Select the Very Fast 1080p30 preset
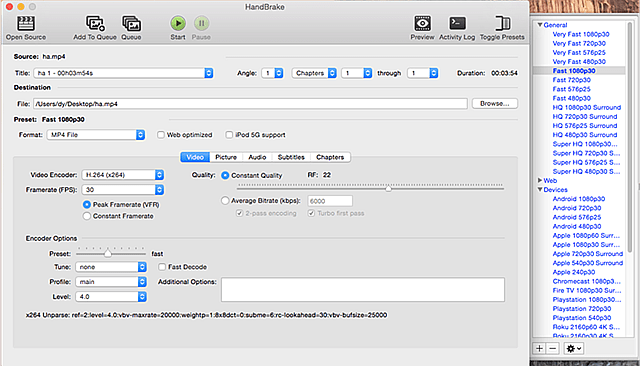The width and height of the screenshot is (640, 366). click(581, 34)
